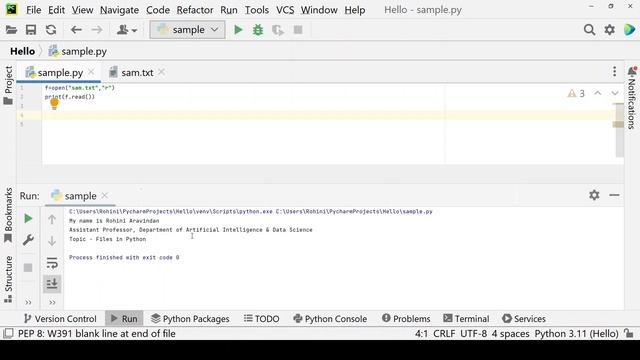Click the yellow lightbulb quick-fix icon
Image resolution: width=640 pixels, height=360 pixels.
(54, 104)
